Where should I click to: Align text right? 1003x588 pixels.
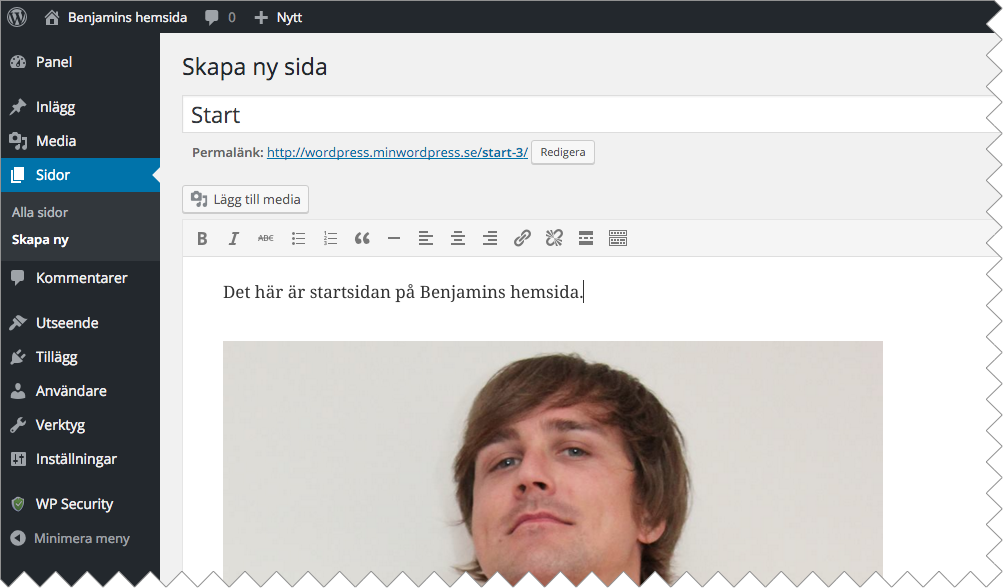point(490,239)
